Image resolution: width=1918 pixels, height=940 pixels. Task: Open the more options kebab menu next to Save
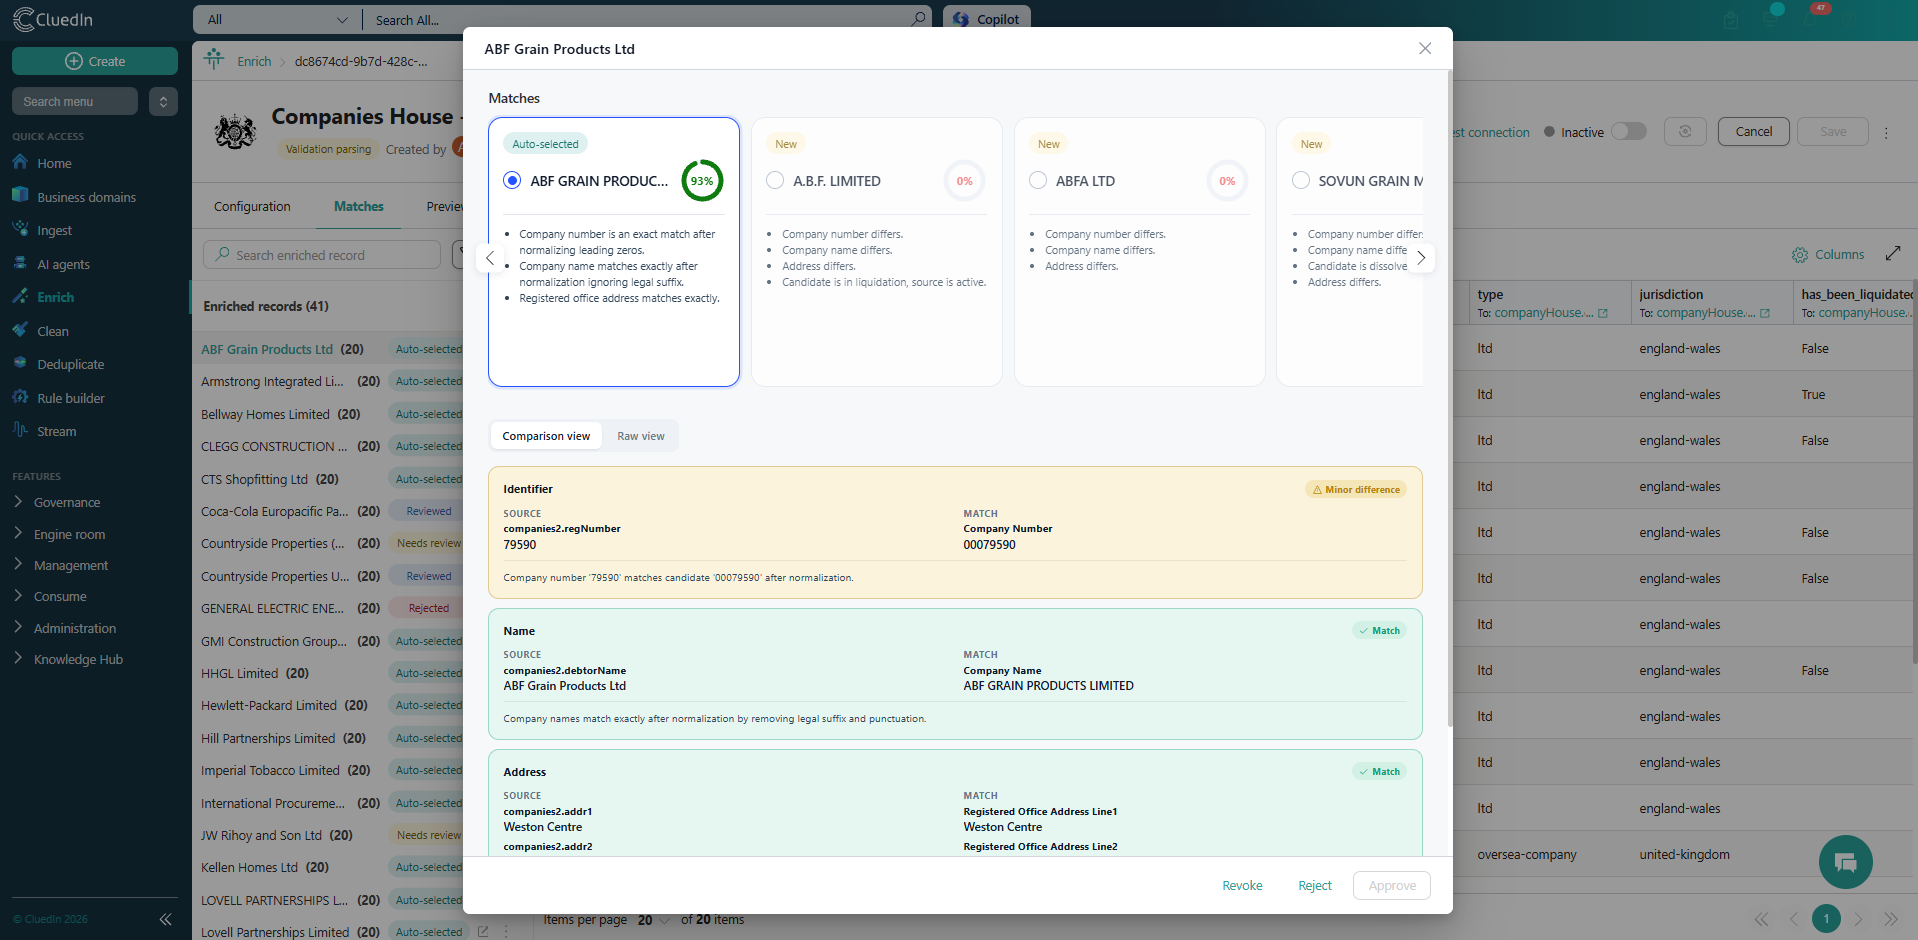[1886, 132]
